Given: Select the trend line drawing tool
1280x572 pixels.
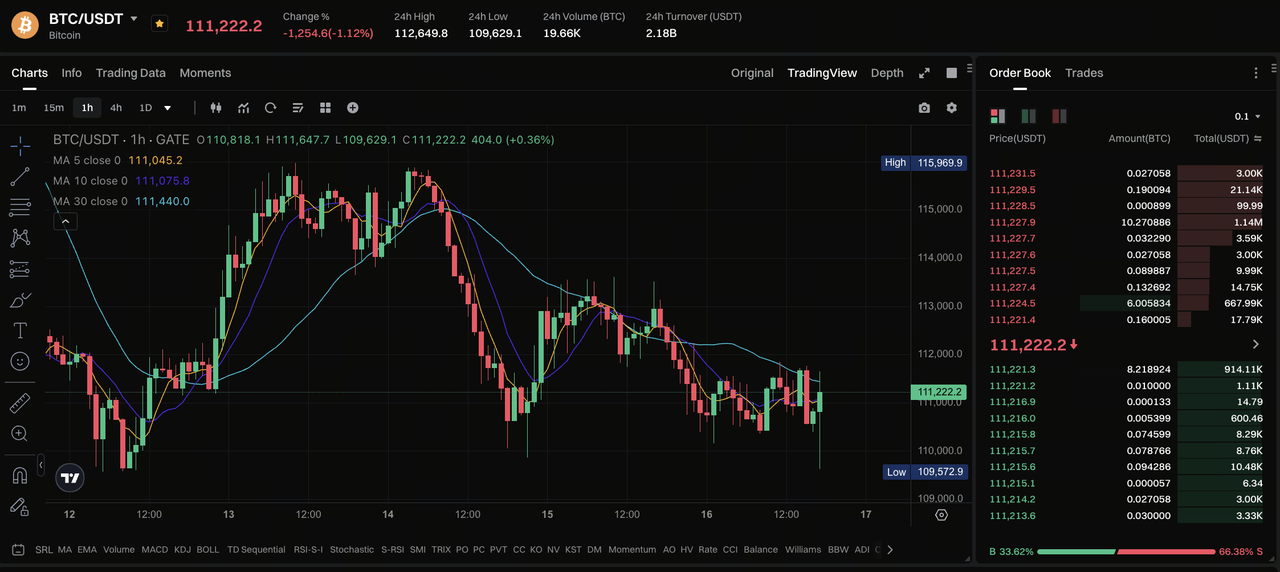Looking at the screenshot, I should (x=20, y=177).
